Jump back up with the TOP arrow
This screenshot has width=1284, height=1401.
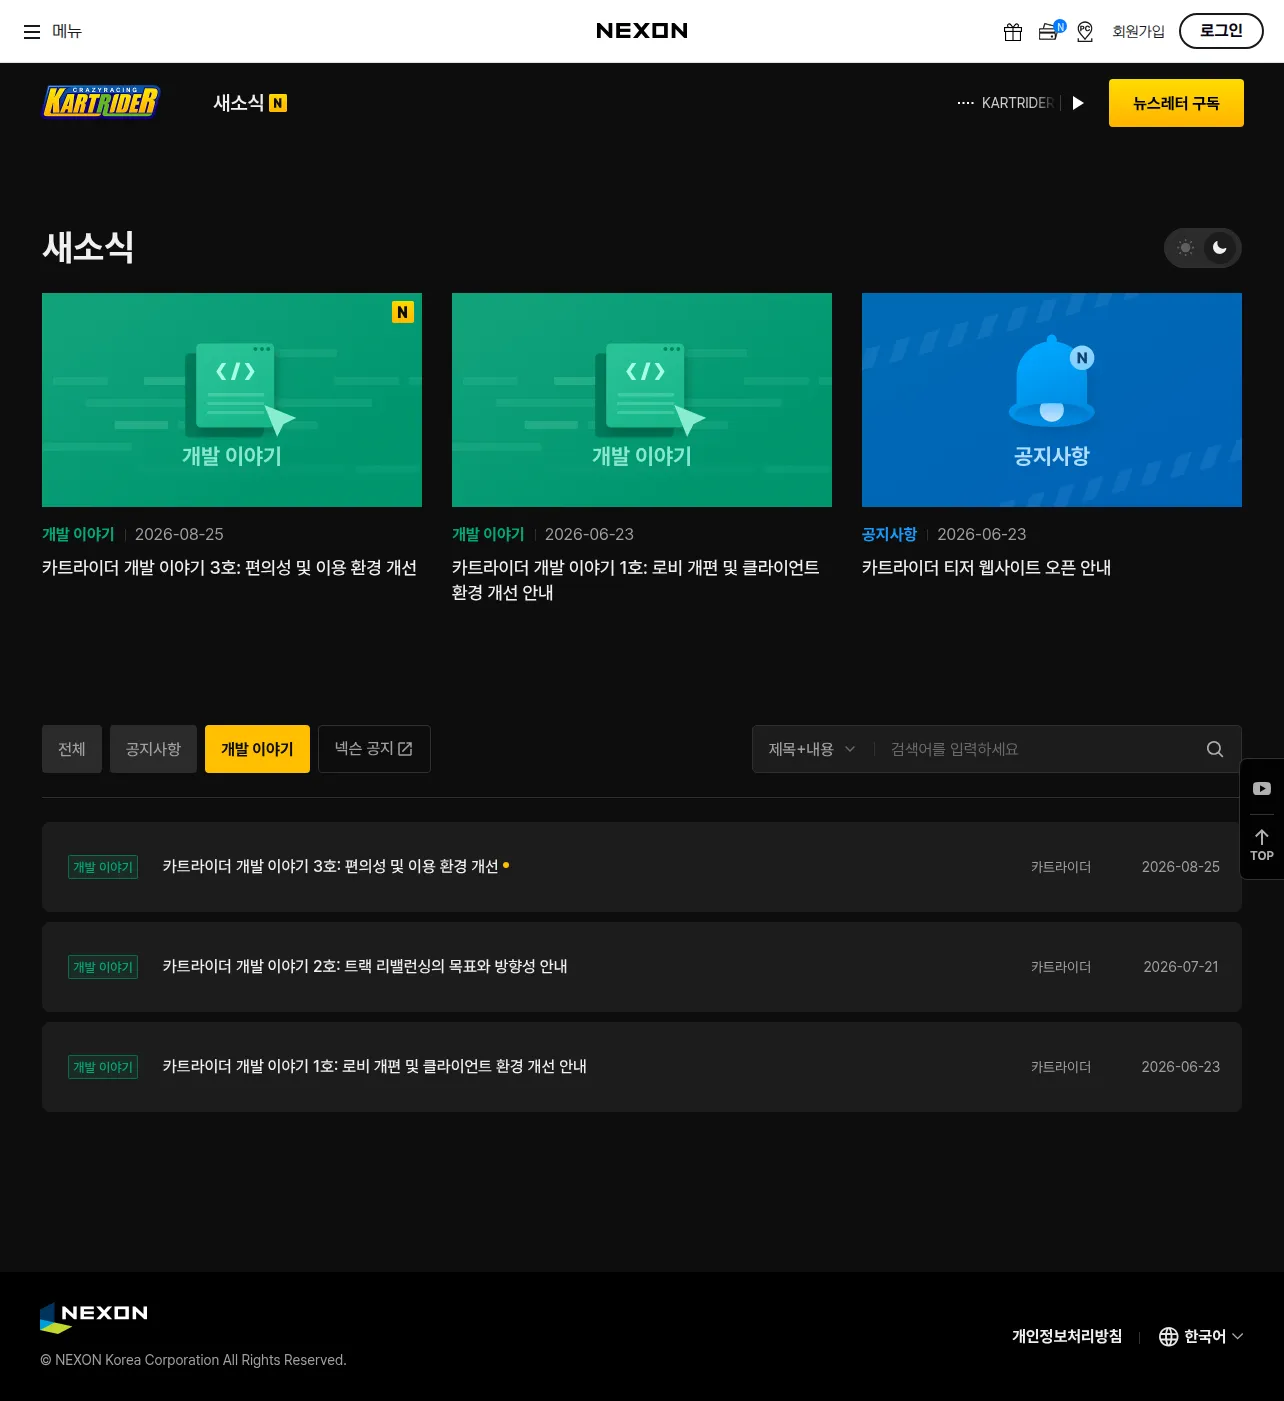1262,845
